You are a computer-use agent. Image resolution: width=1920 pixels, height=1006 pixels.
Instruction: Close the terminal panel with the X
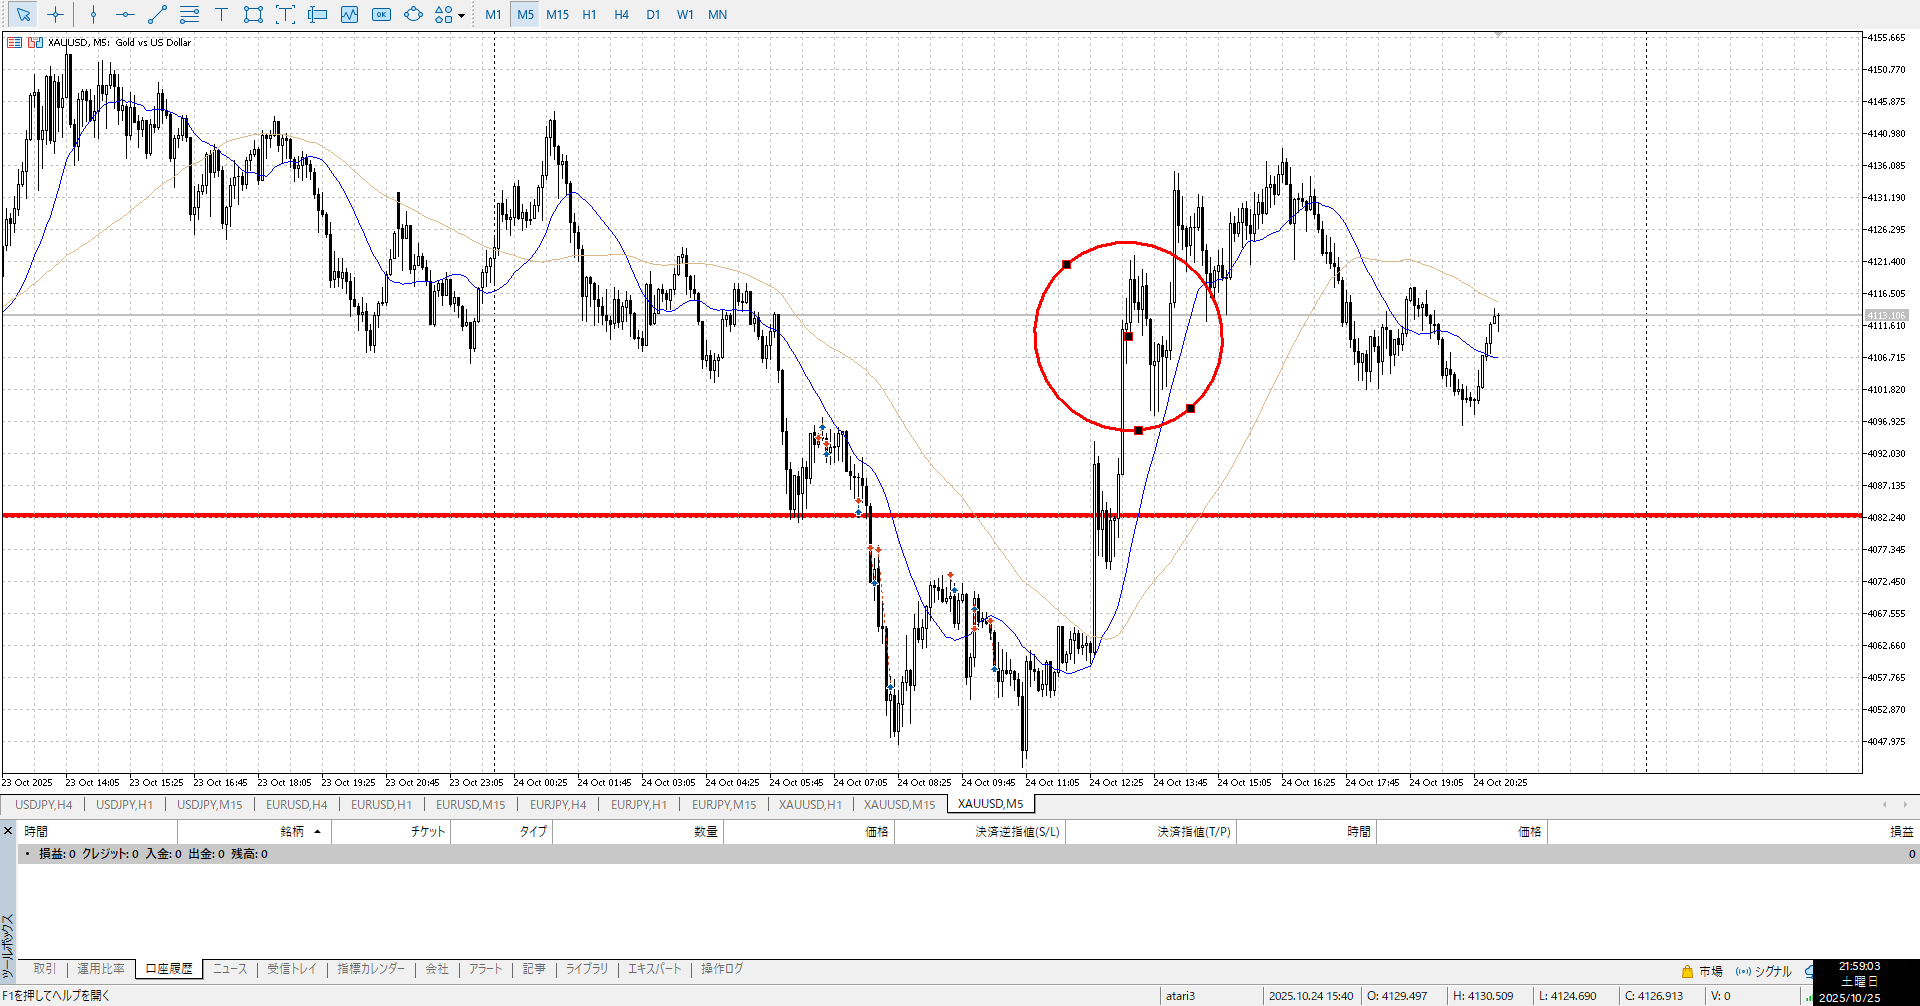(8, 830)
